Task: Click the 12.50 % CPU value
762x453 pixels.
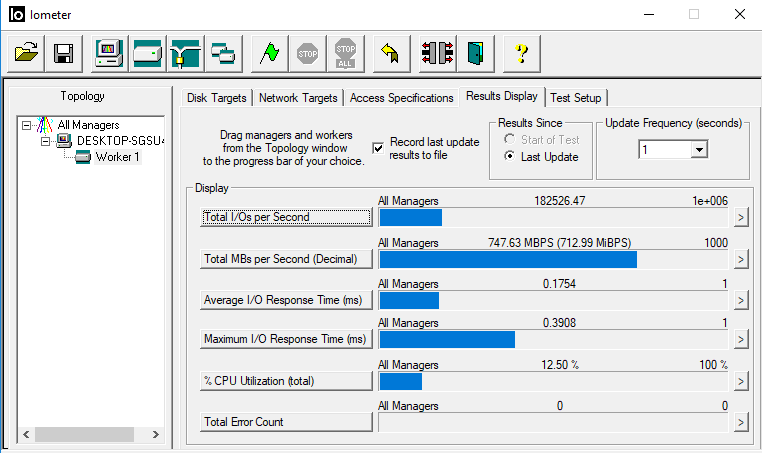Action: (560, 365)
